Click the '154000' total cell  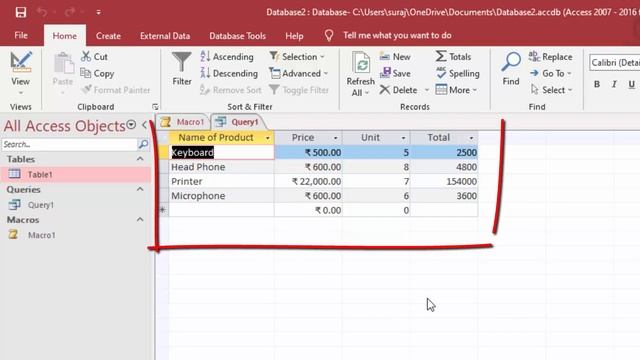444,182
